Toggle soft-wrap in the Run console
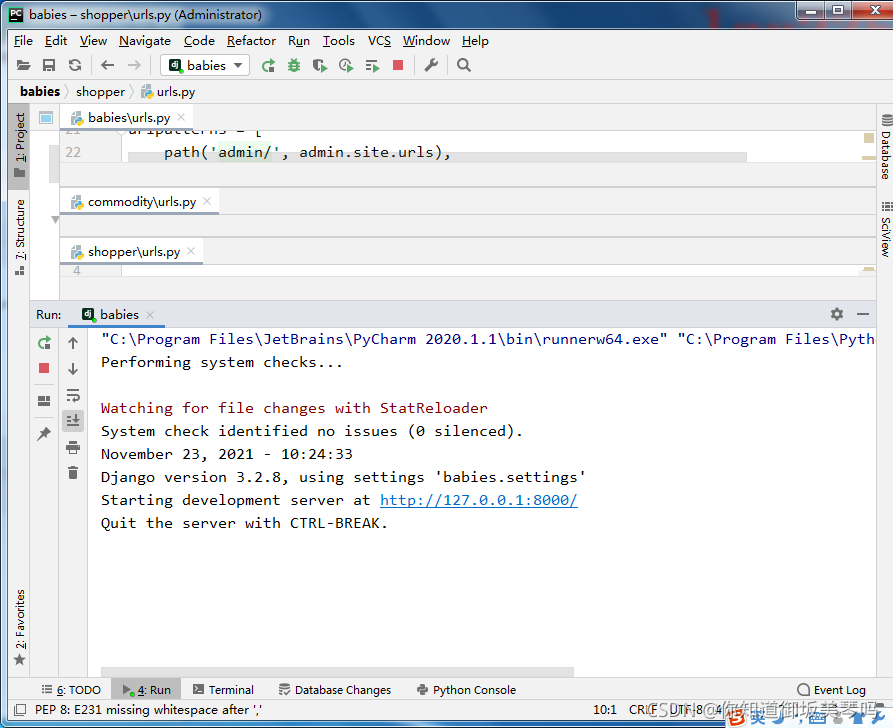 click(x=73, y=396)
